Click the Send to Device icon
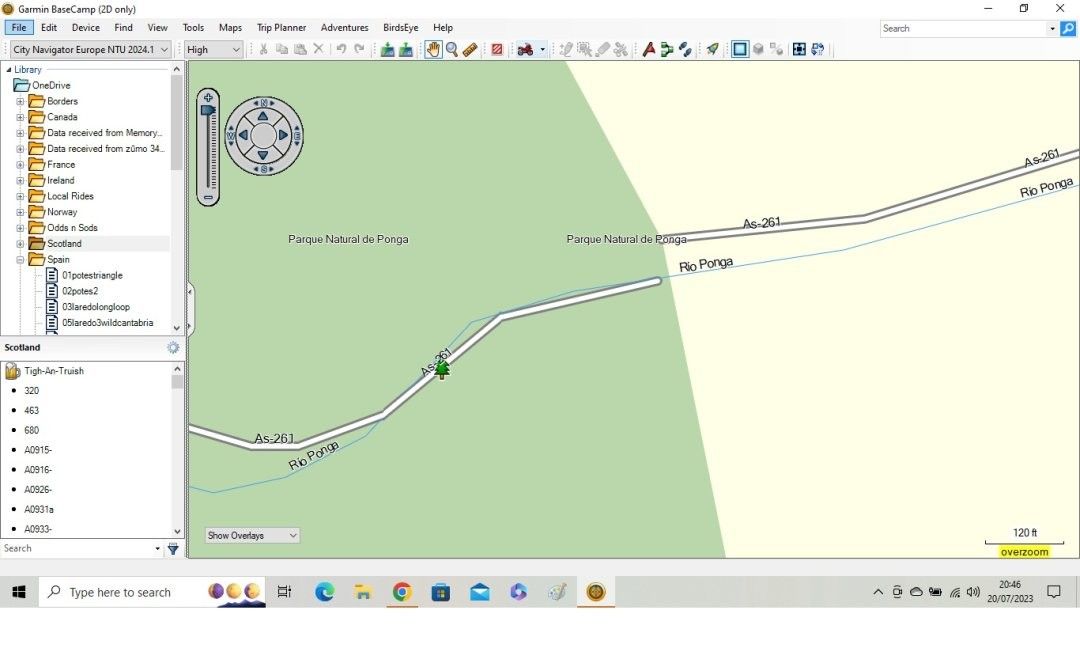 tap(387, 50)
